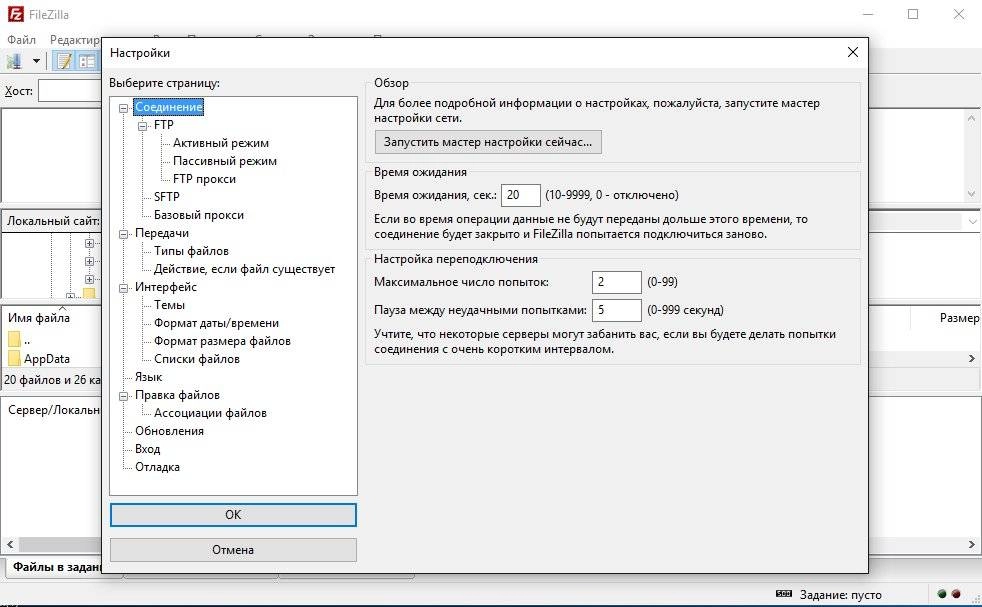982x607 pixels.
Task: Click the 'Задание: пусто' status text
Action: (840, 594)
